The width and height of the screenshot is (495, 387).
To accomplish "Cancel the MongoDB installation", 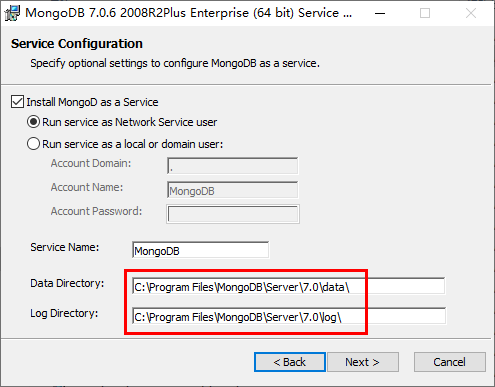I will pyautogui.click(x=450, y=362).
